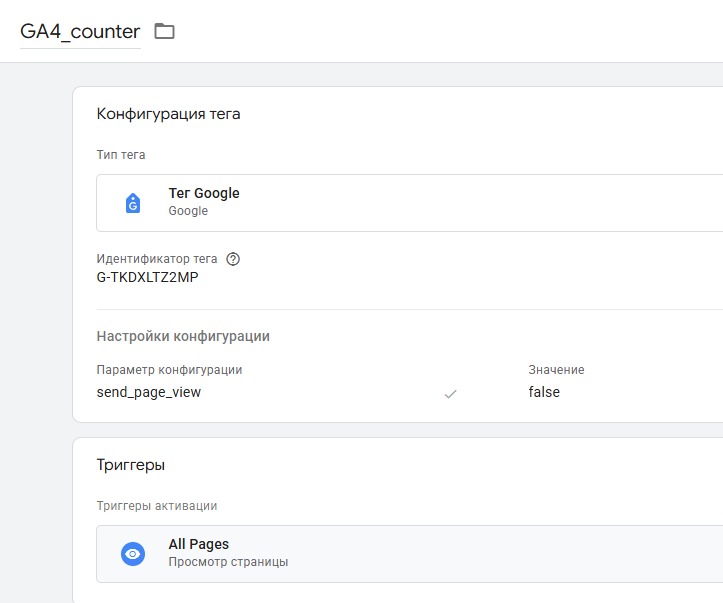Screen dimensions: 723x603
Task: Click the Google tag icon
Action: (133, 203)
